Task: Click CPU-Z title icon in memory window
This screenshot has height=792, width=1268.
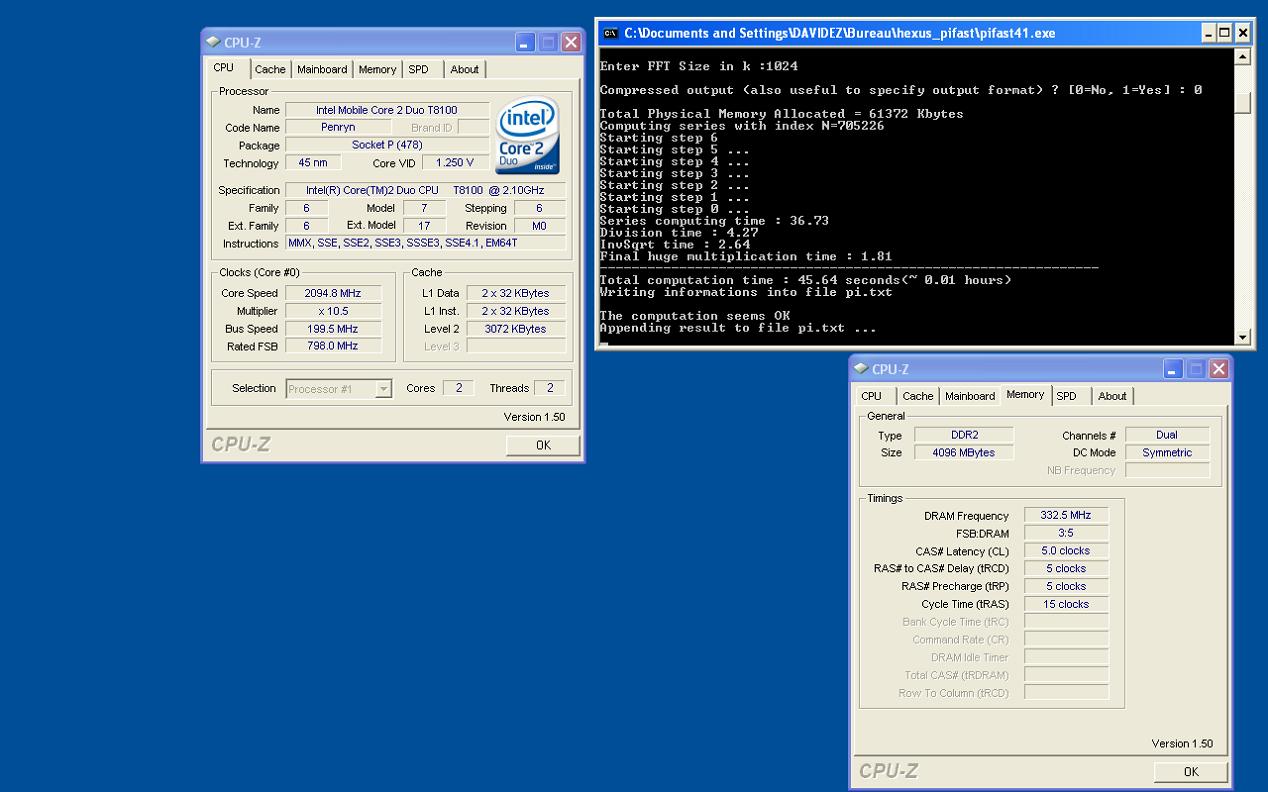Action: [862, 370]
